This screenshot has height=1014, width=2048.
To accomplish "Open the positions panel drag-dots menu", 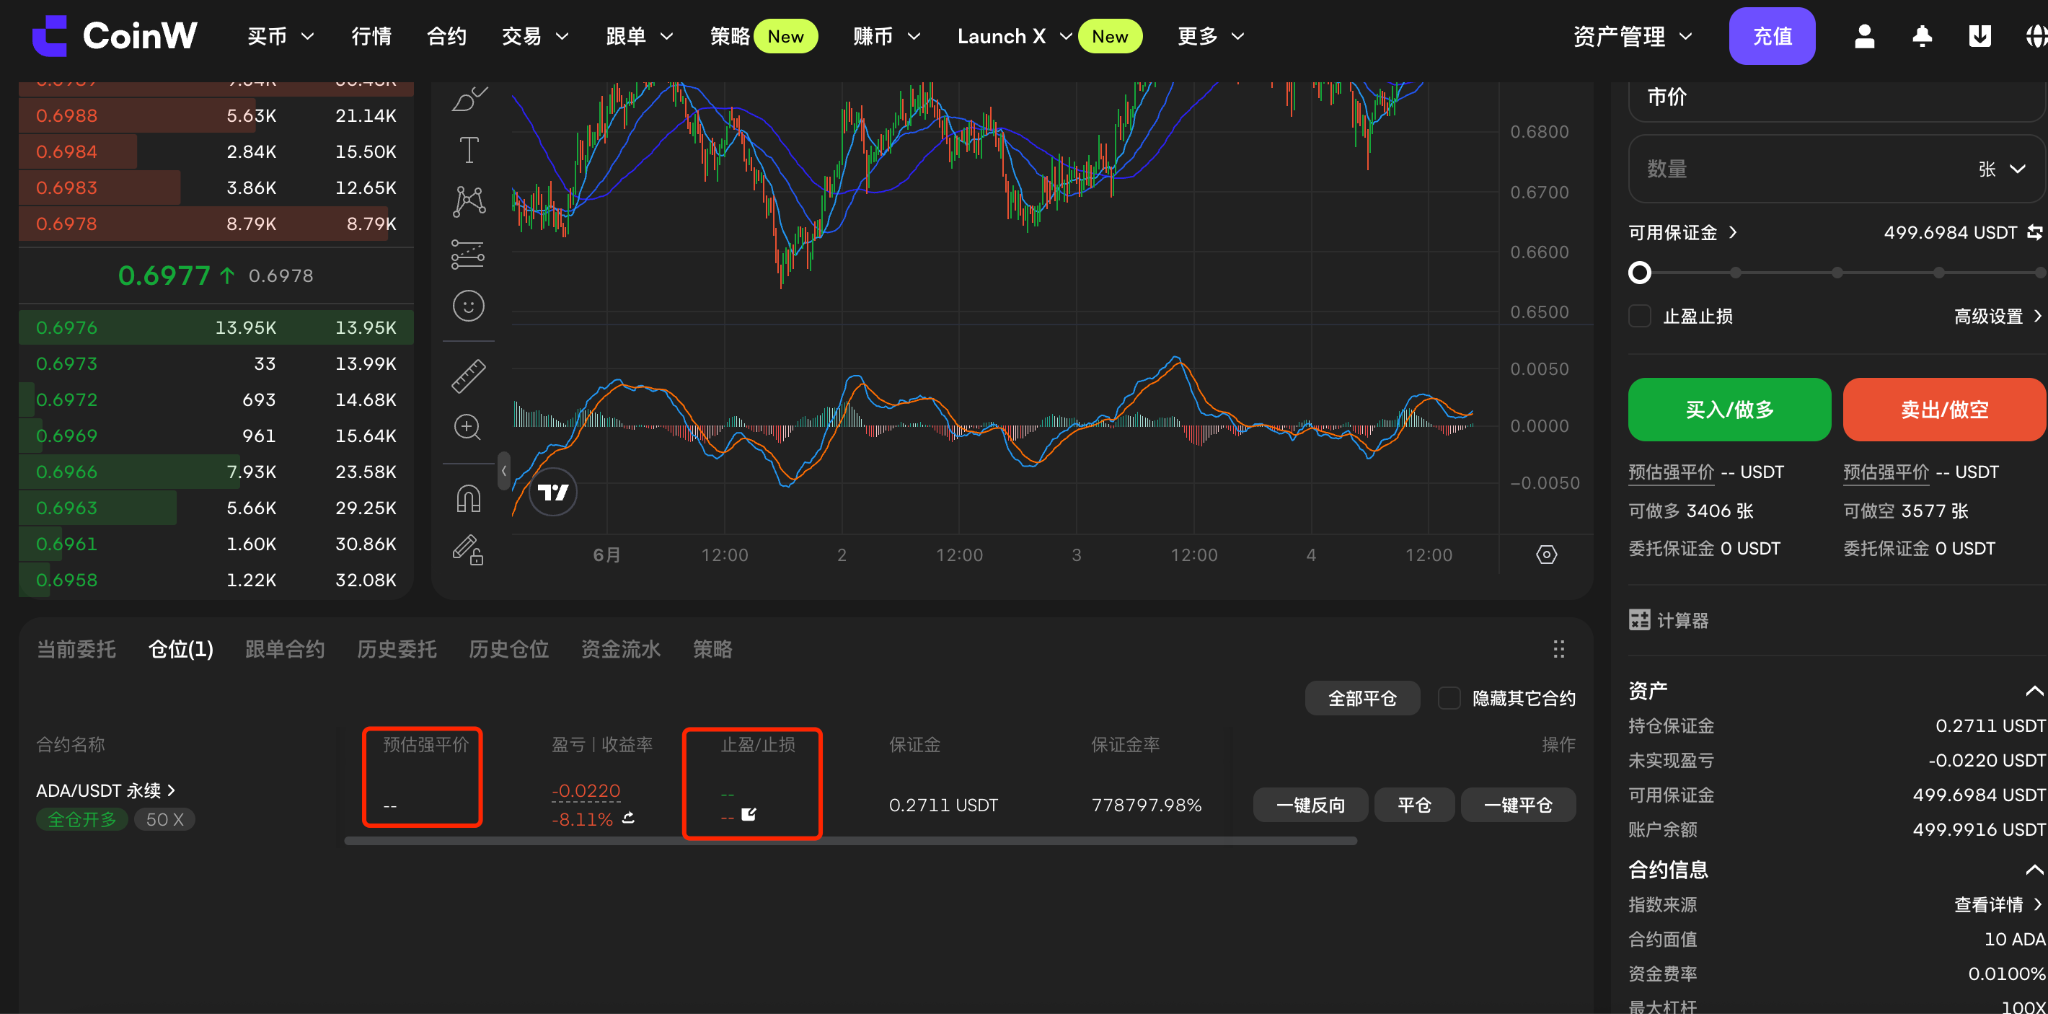I will pos(1558,649).
